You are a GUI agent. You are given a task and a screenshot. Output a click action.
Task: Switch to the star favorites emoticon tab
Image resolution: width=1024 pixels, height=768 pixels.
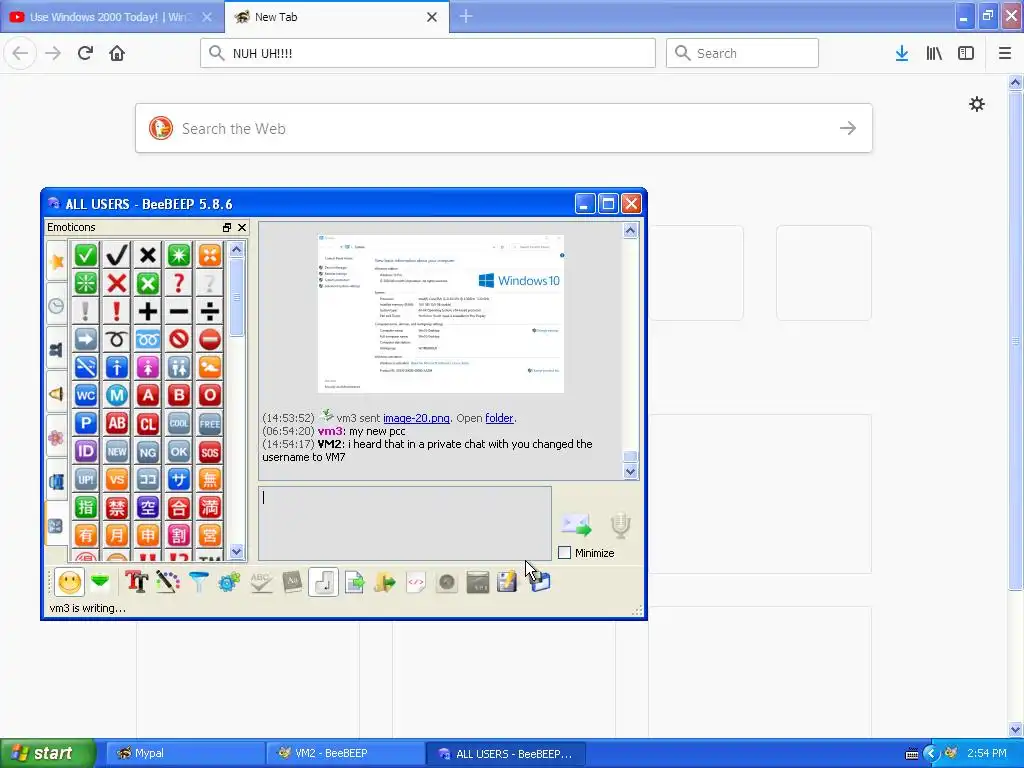57,261
